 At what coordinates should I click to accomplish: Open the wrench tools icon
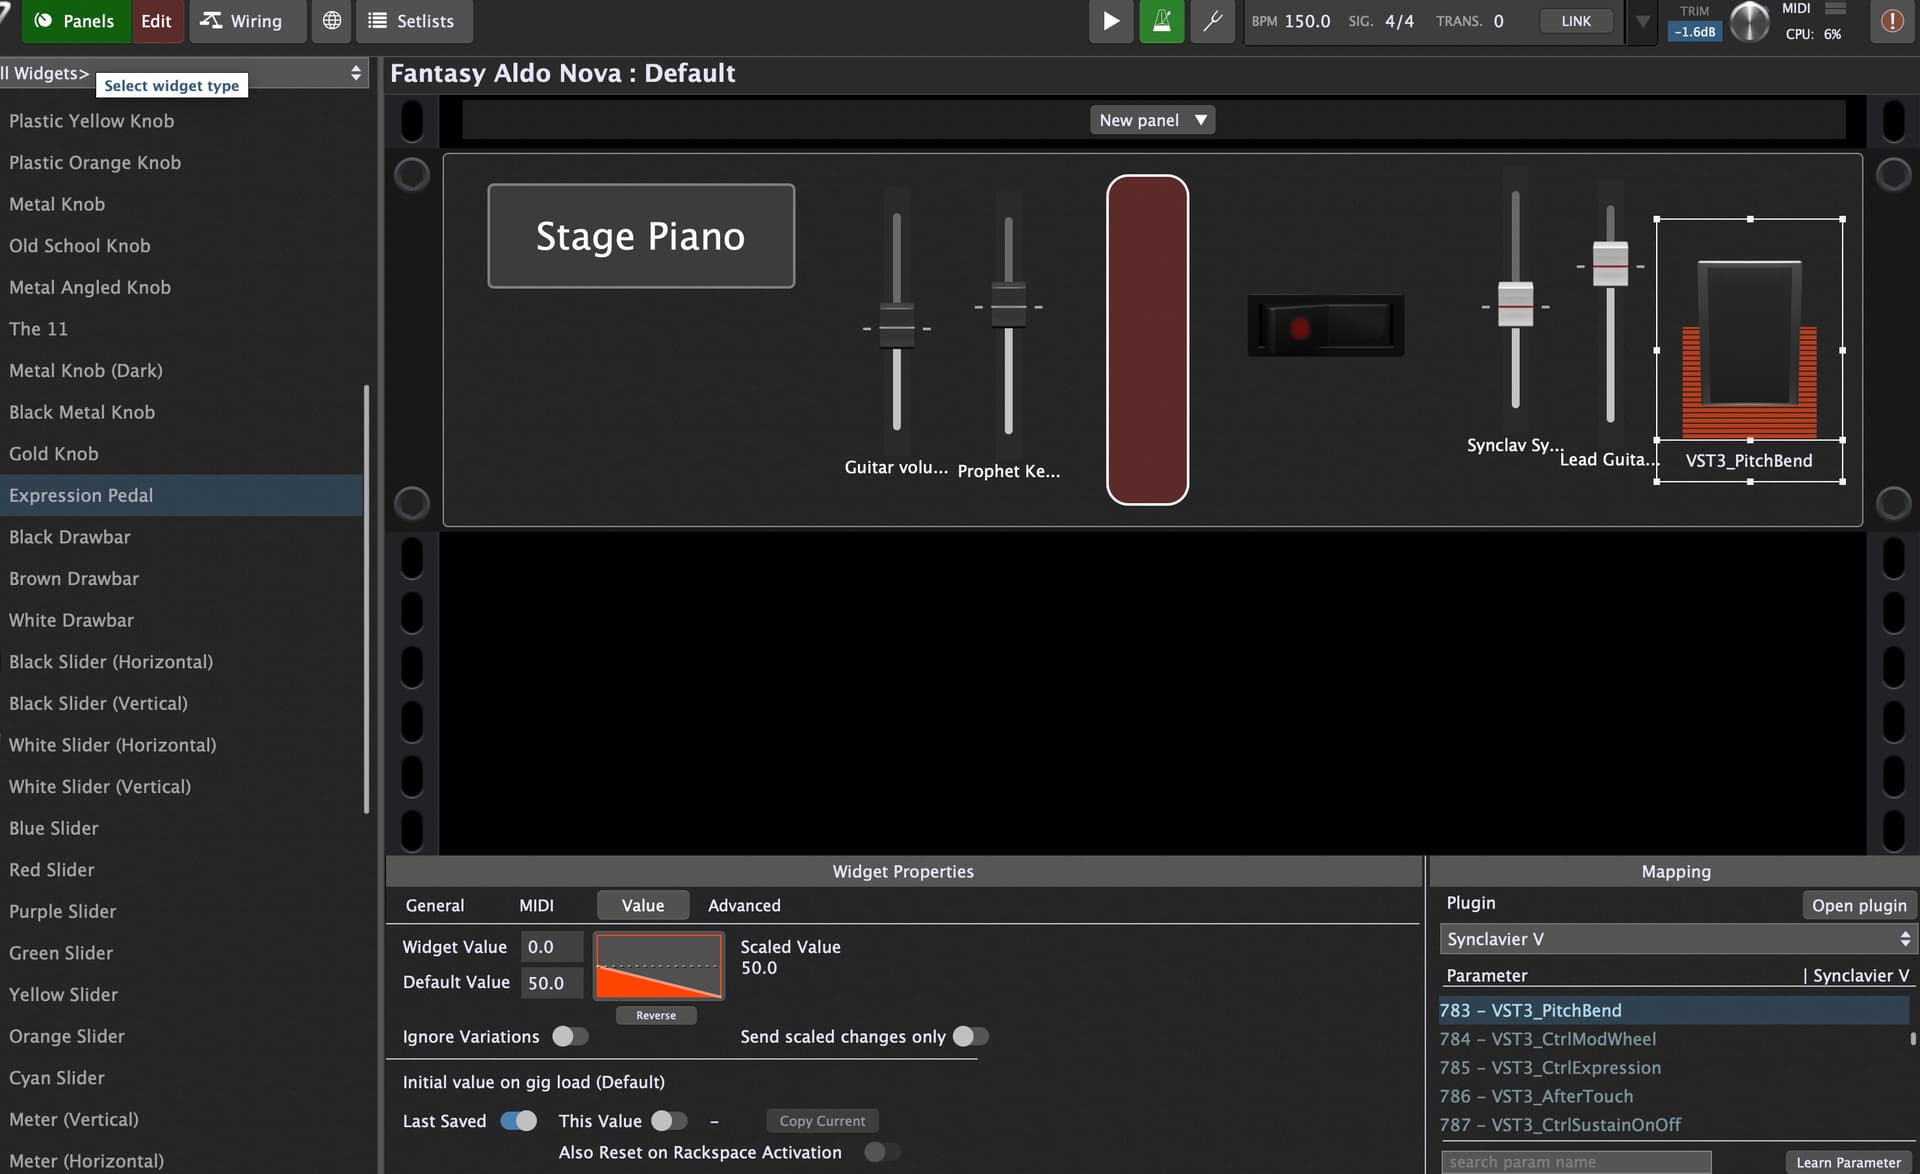click(1212, 21)
